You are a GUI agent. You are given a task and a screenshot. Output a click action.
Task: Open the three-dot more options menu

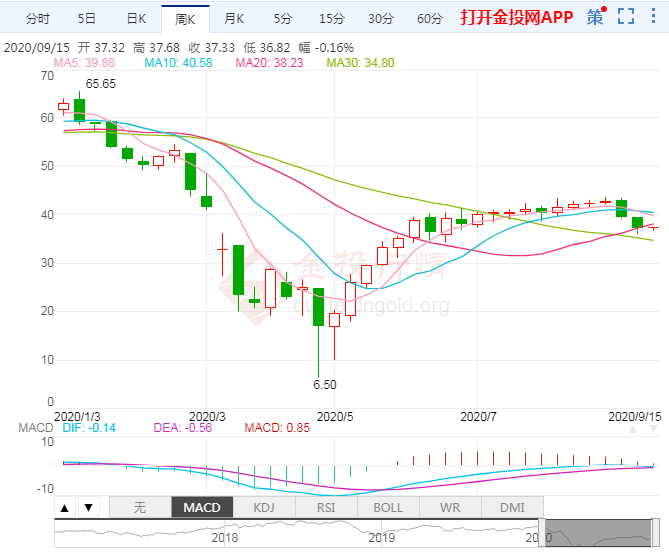click(x=653, y=16)
